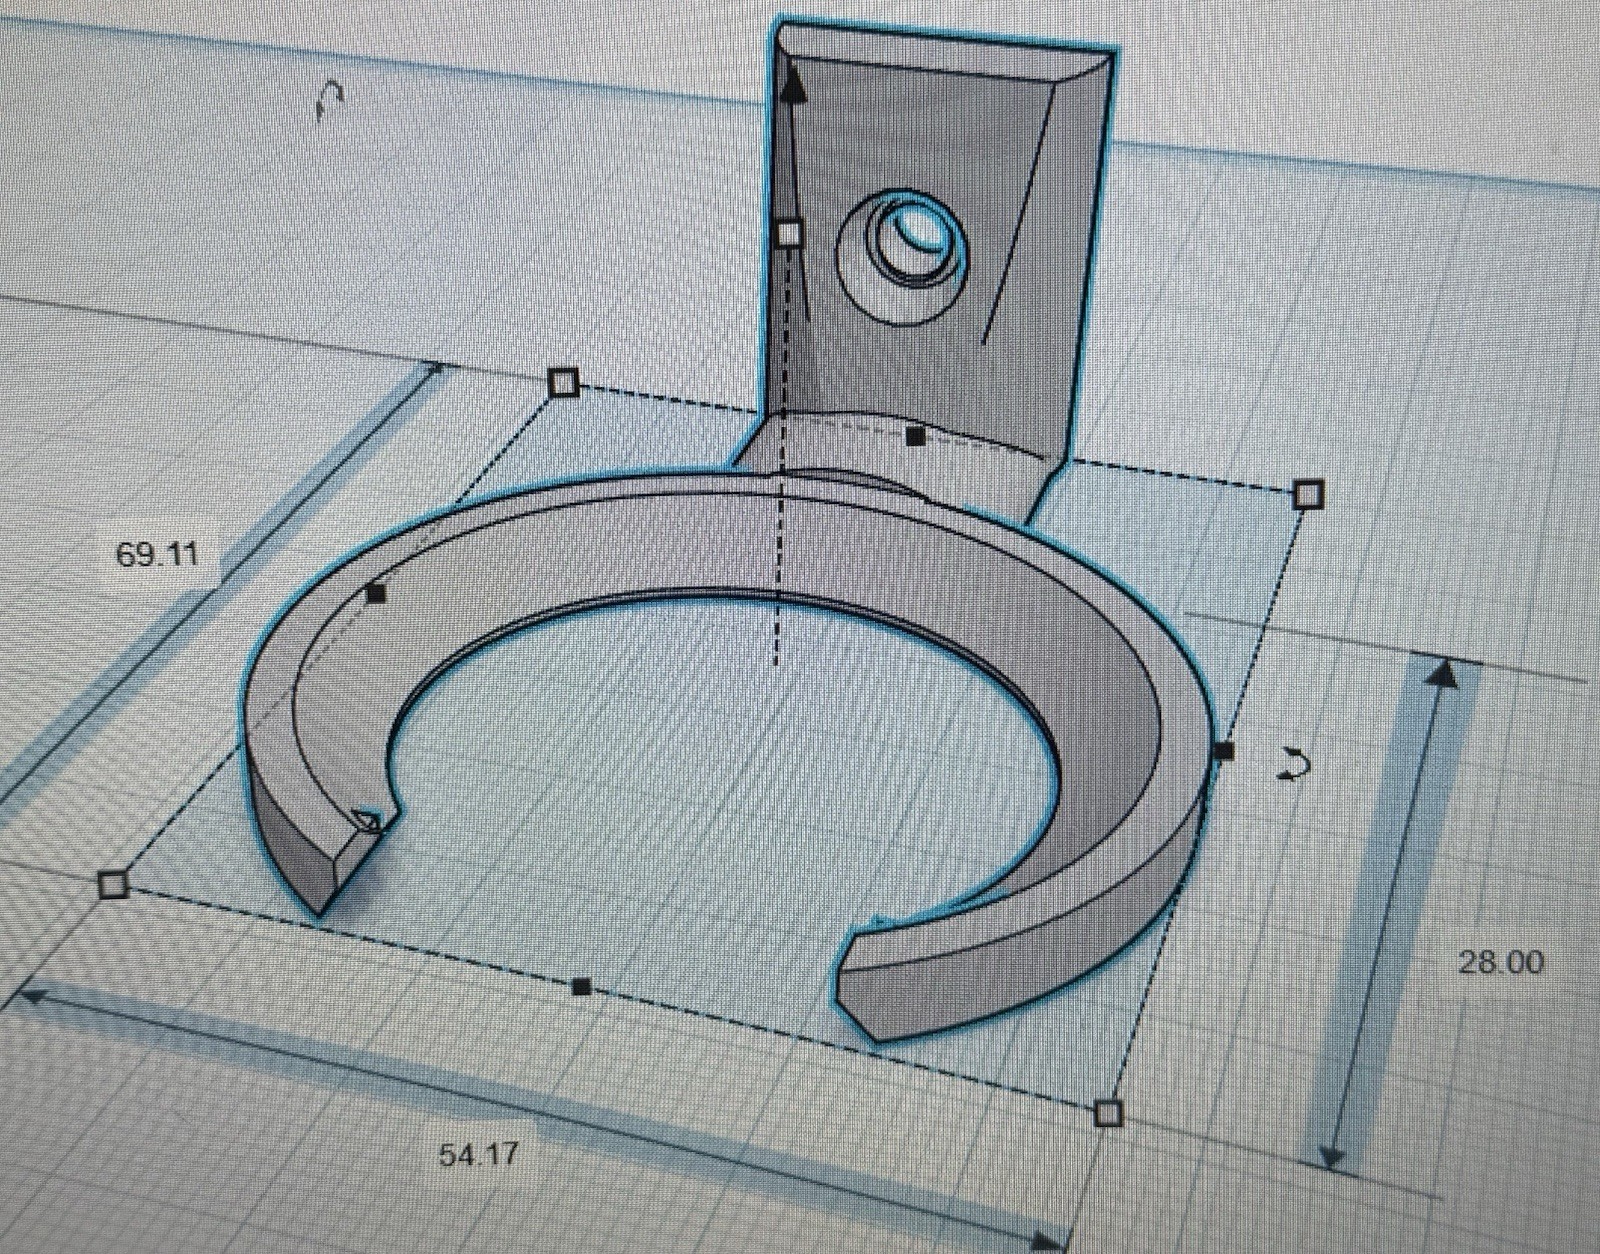Select the black cone lift arrow atop bracket
Viewport: 1600px width, 1254px height.
coord(793,82)
